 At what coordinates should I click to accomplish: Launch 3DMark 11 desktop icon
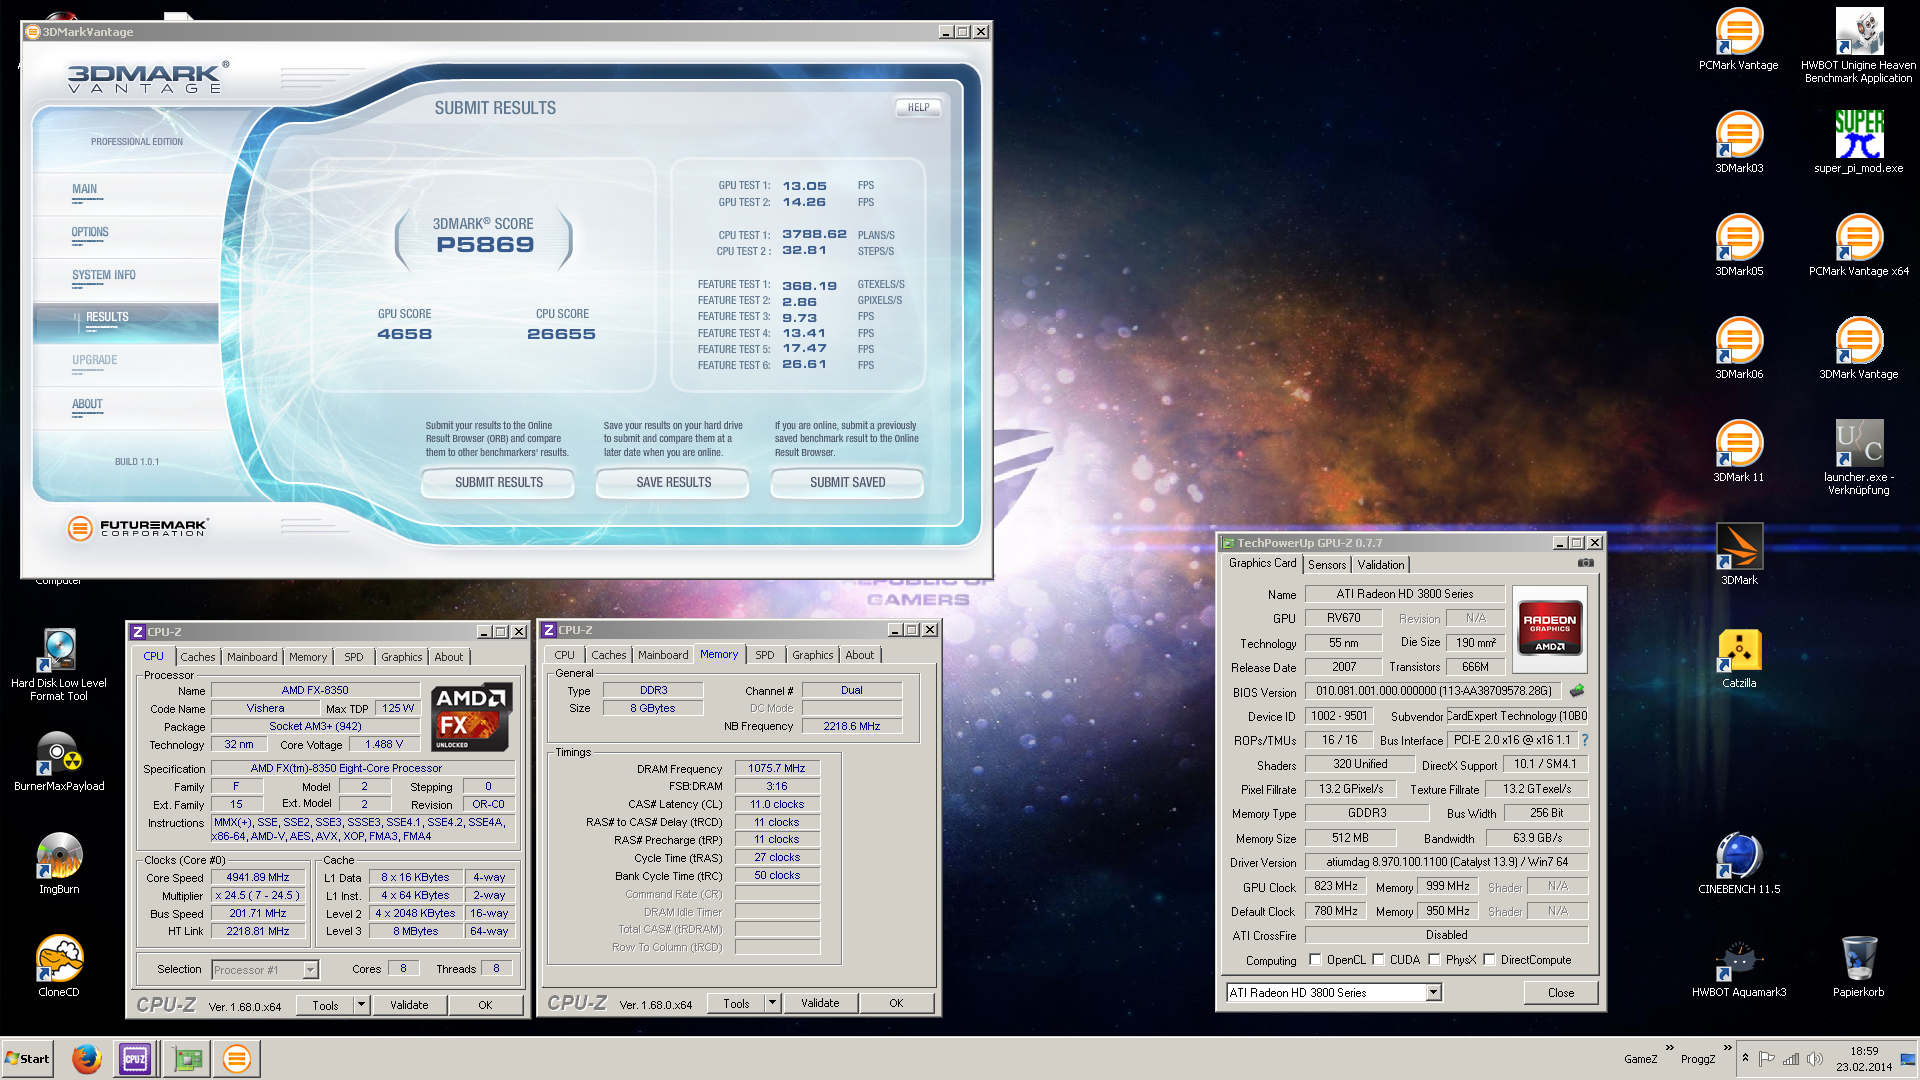click(1739, 451)
